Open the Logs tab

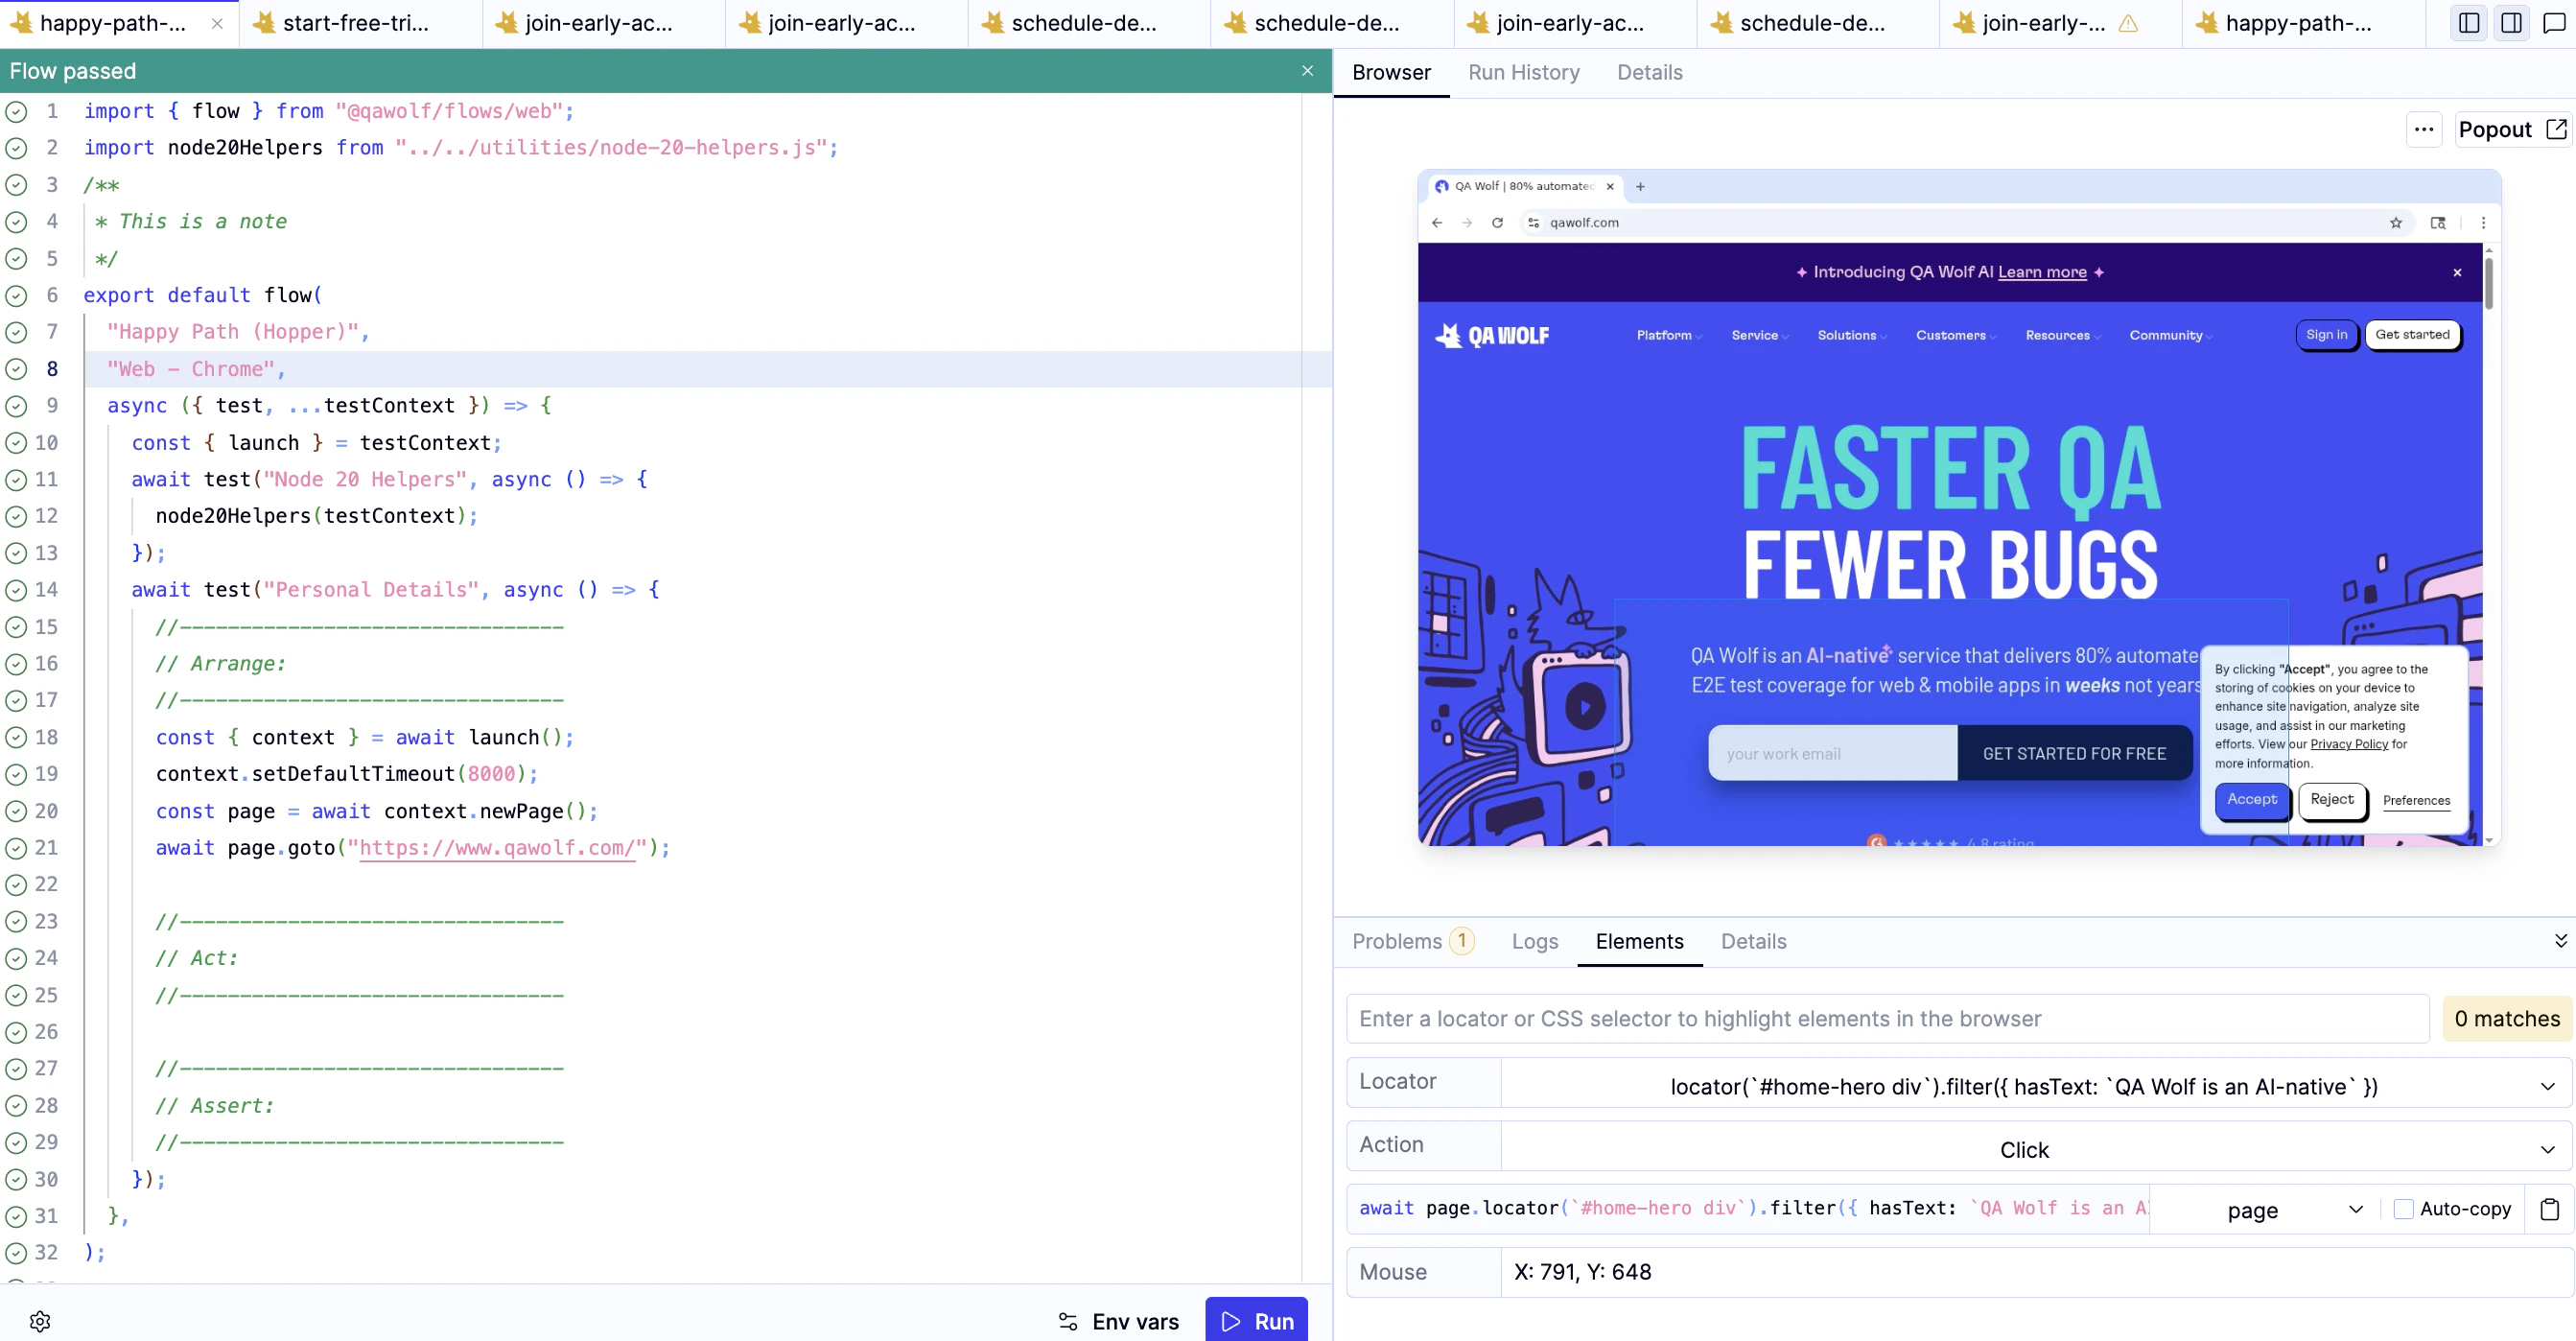(x=1534, y=941)
